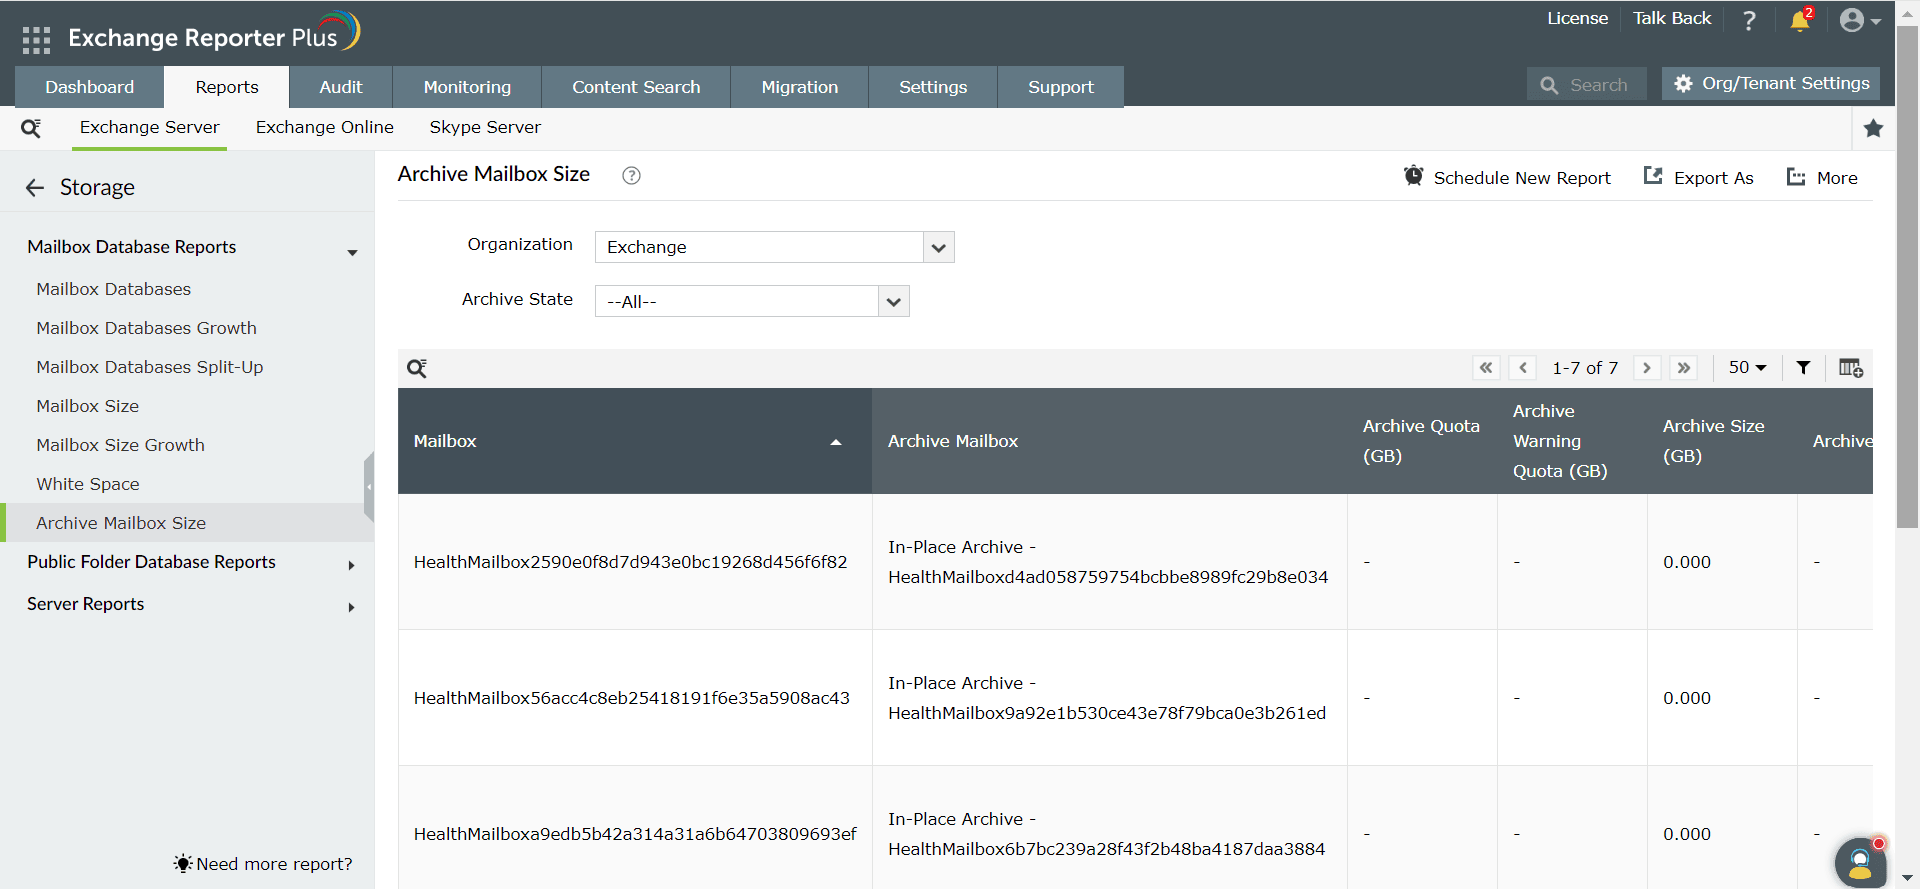Open the Organization dropdown
Image resolution: width=1920 pixels, height=889 pixels.
pos(775,247)
